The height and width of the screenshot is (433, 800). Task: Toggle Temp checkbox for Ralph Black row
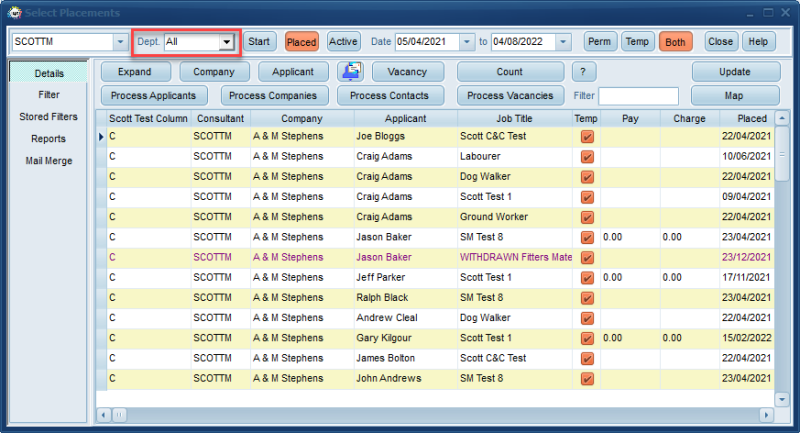coord(587,298)
